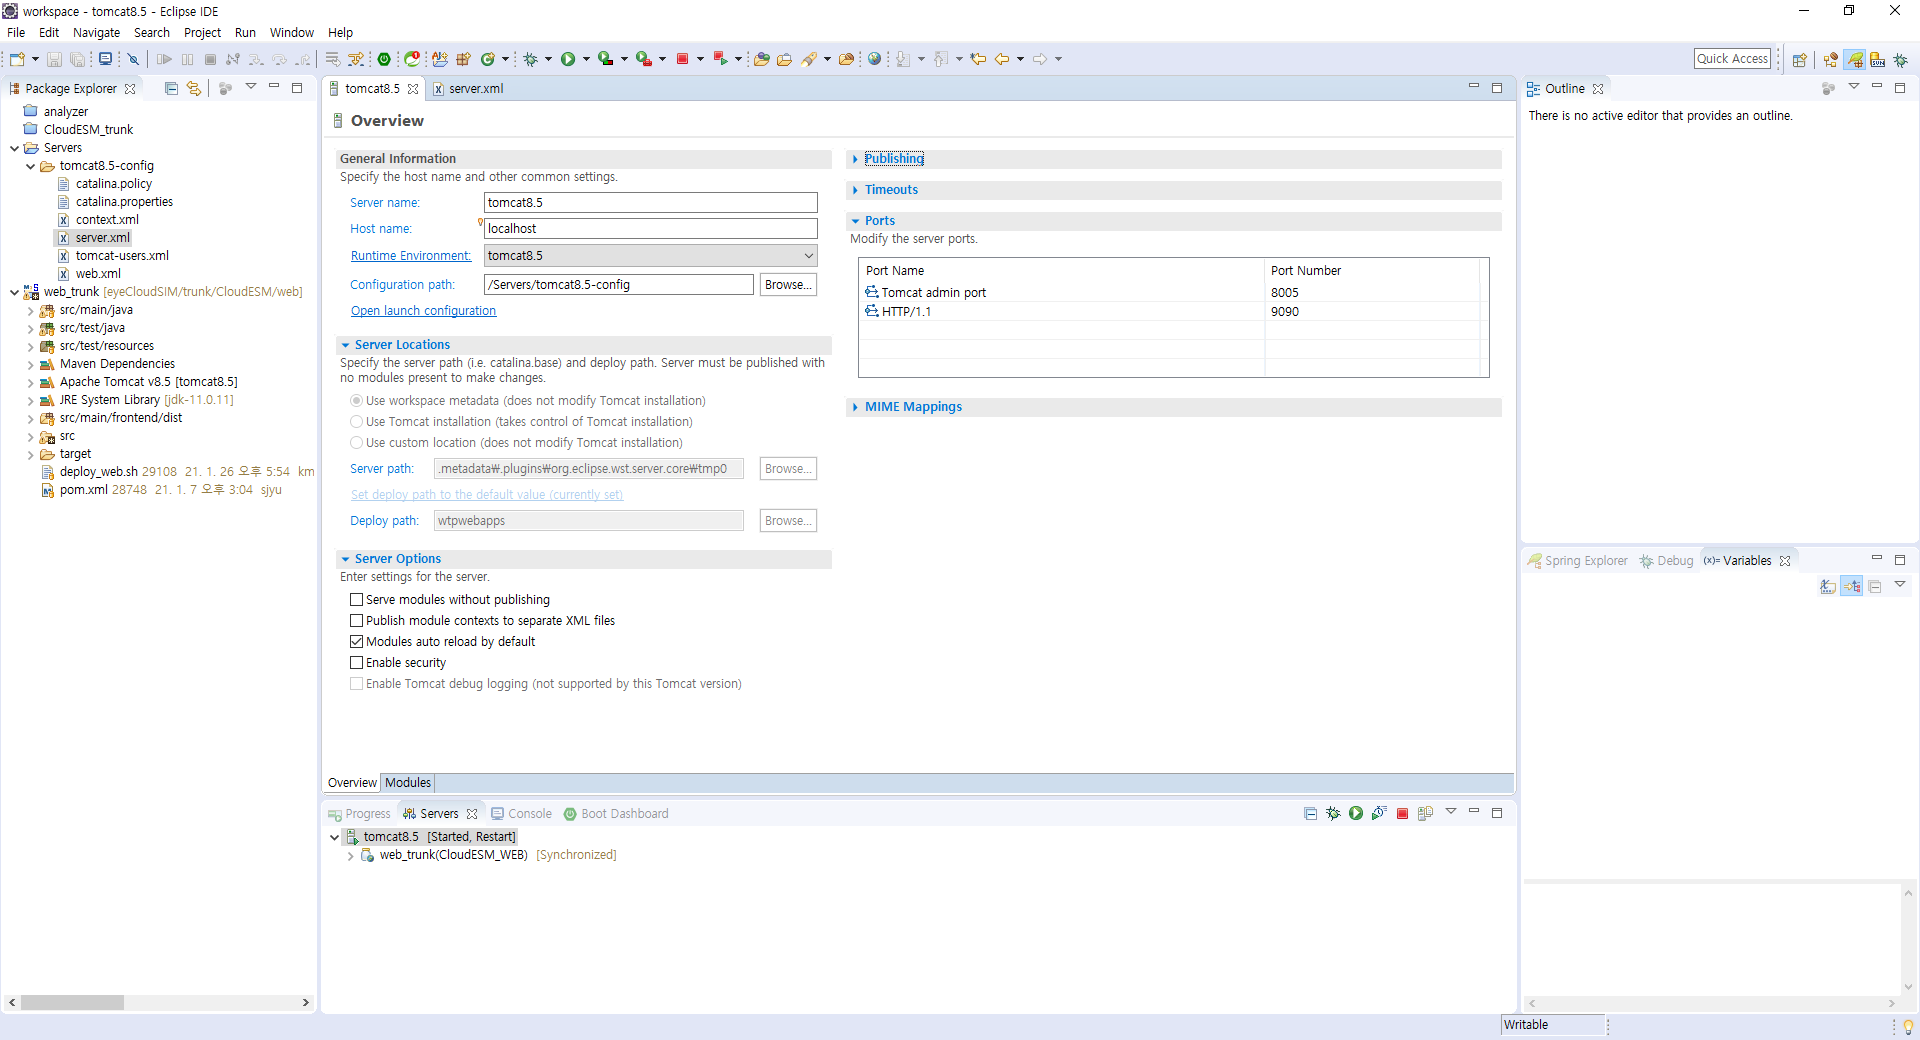Click the Publish to server icon
The width and height of the screenshot is (1920, 1040).
coord(1426,814)
